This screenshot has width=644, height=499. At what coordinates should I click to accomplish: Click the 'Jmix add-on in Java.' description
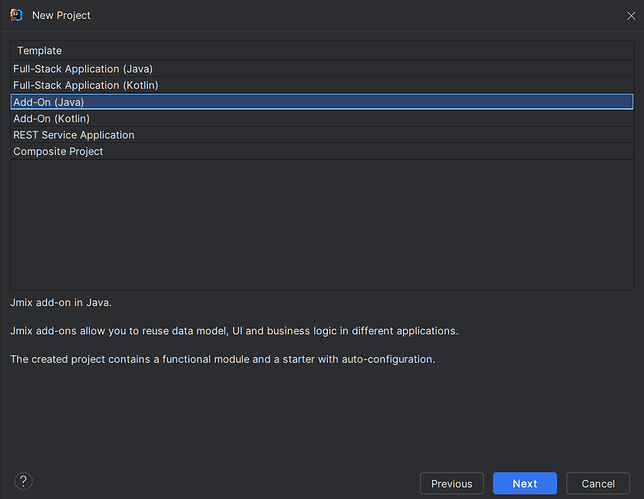tap(61, 303)
